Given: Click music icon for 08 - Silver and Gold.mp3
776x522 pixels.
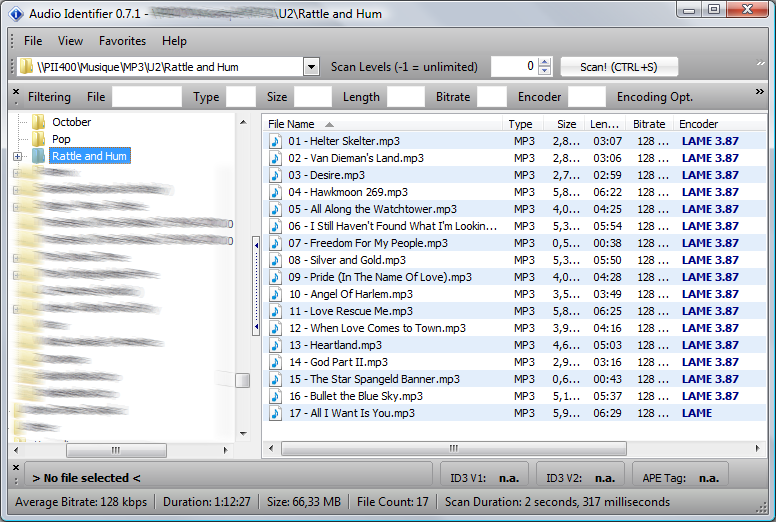Looking at the screenshot, I should pos(275,260).
